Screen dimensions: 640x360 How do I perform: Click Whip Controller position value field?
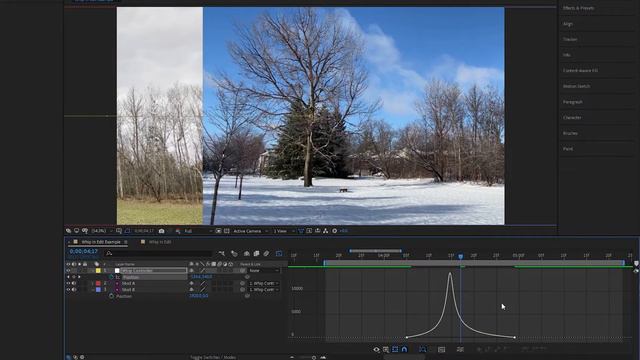[x=201, y=277]
